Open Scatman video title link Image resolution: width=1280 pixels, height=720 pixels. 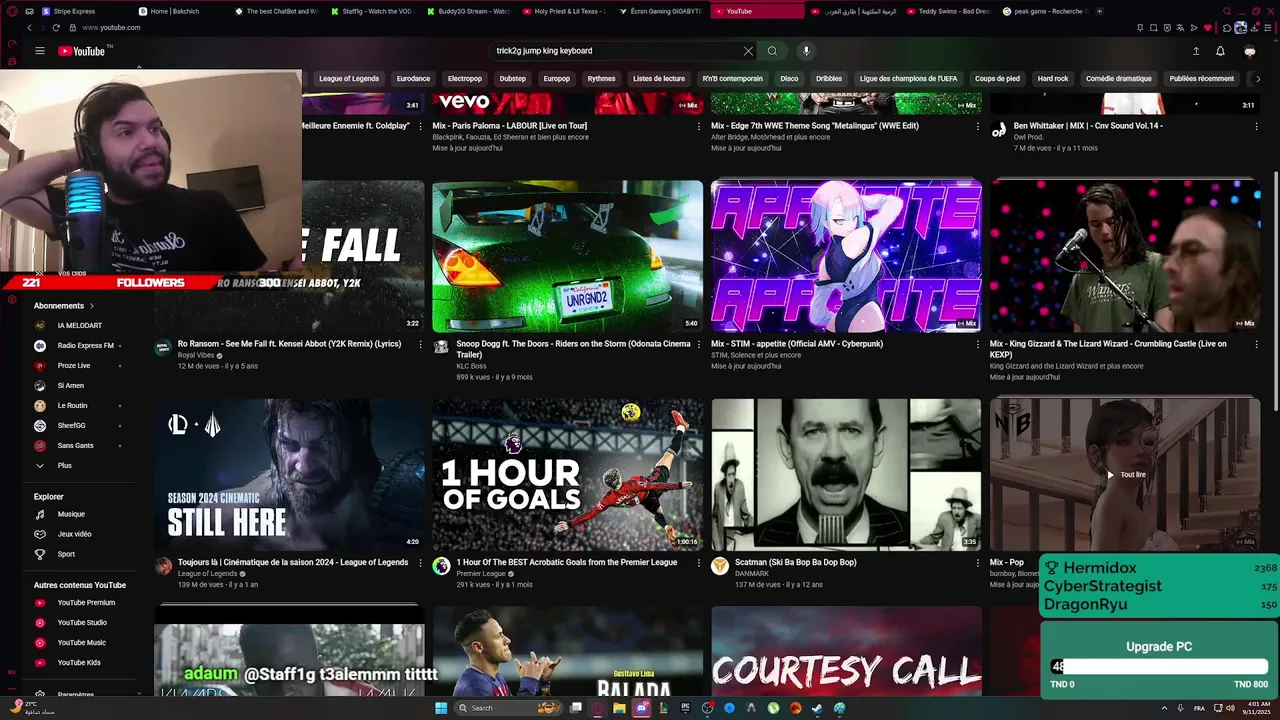[x=795, y=563]
